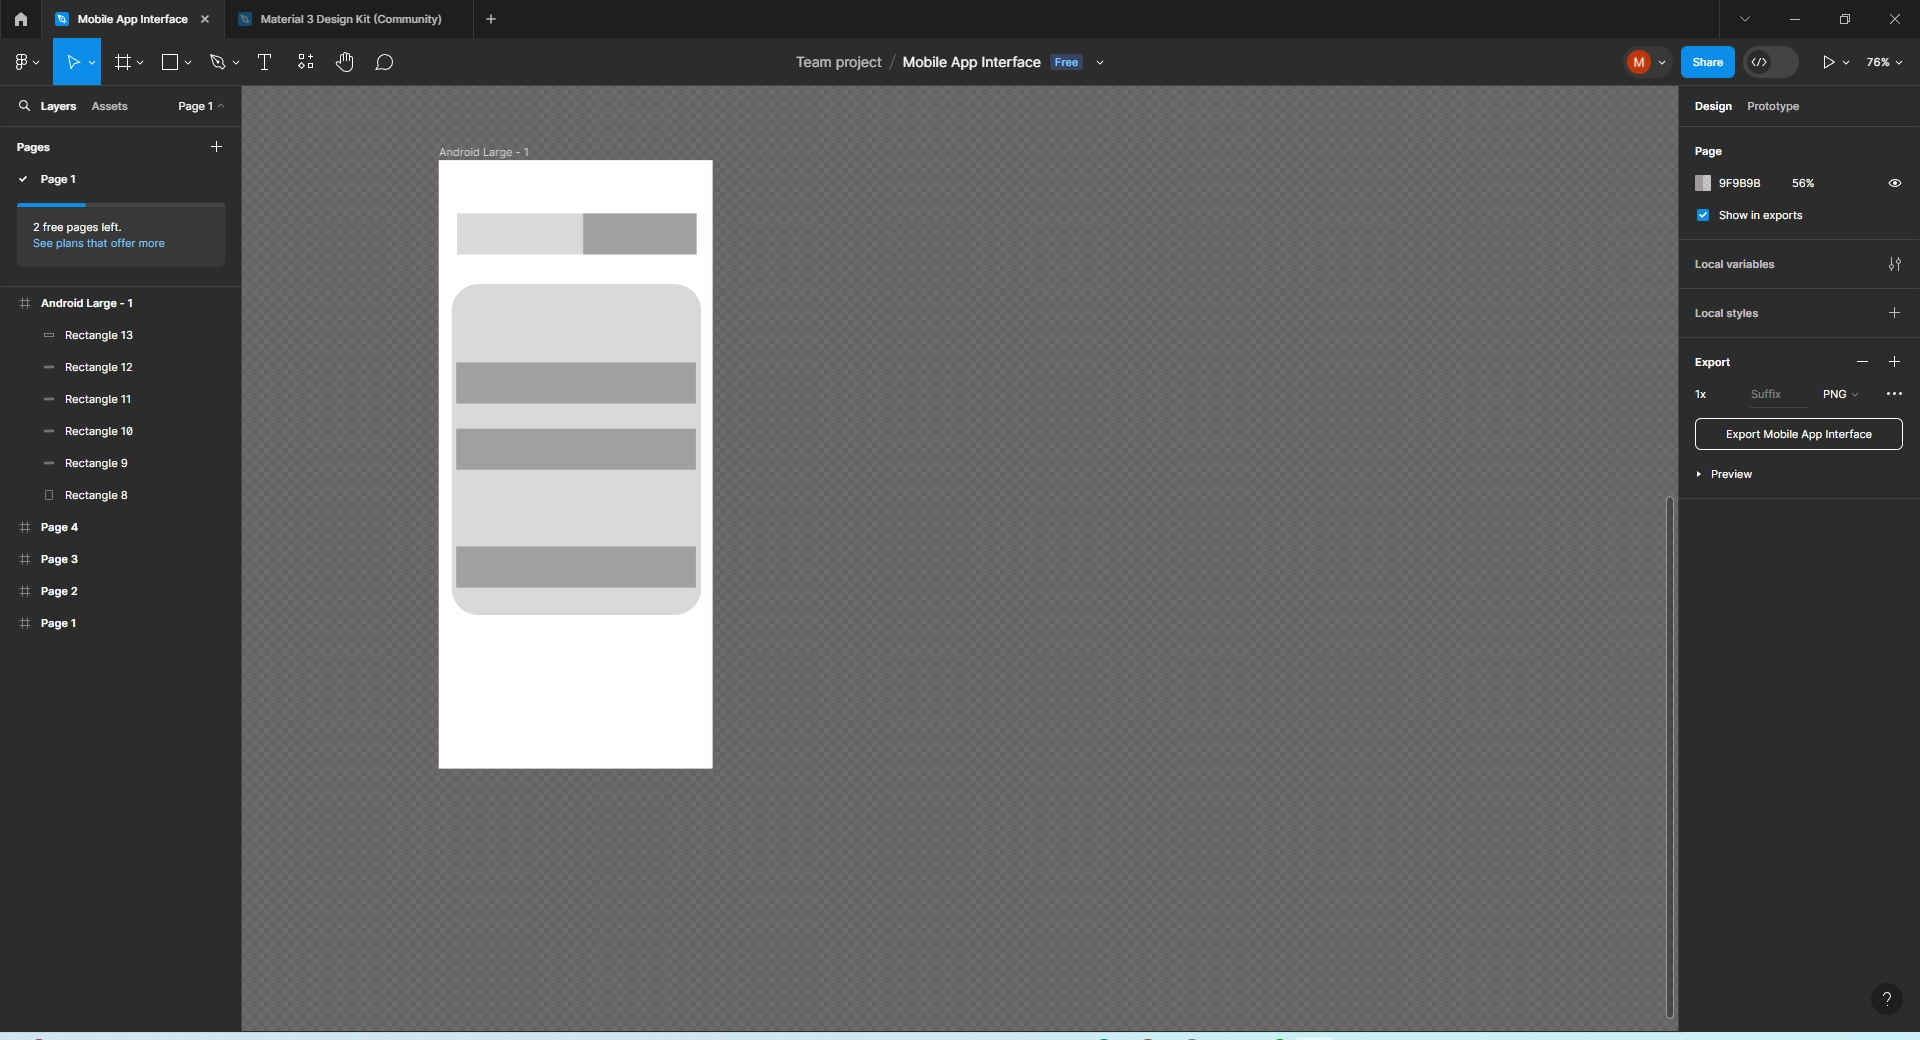Choose export format PNG dropdown
The width and height of the screenshot is (1920, 1040).
pyautogui.click(x=1840, y=394)
